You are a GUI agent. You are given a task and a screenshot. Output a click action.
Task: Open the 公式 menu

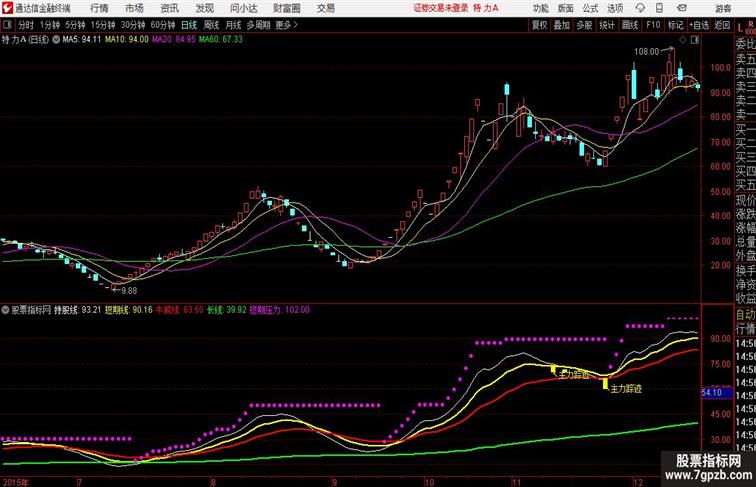(590, 8)
